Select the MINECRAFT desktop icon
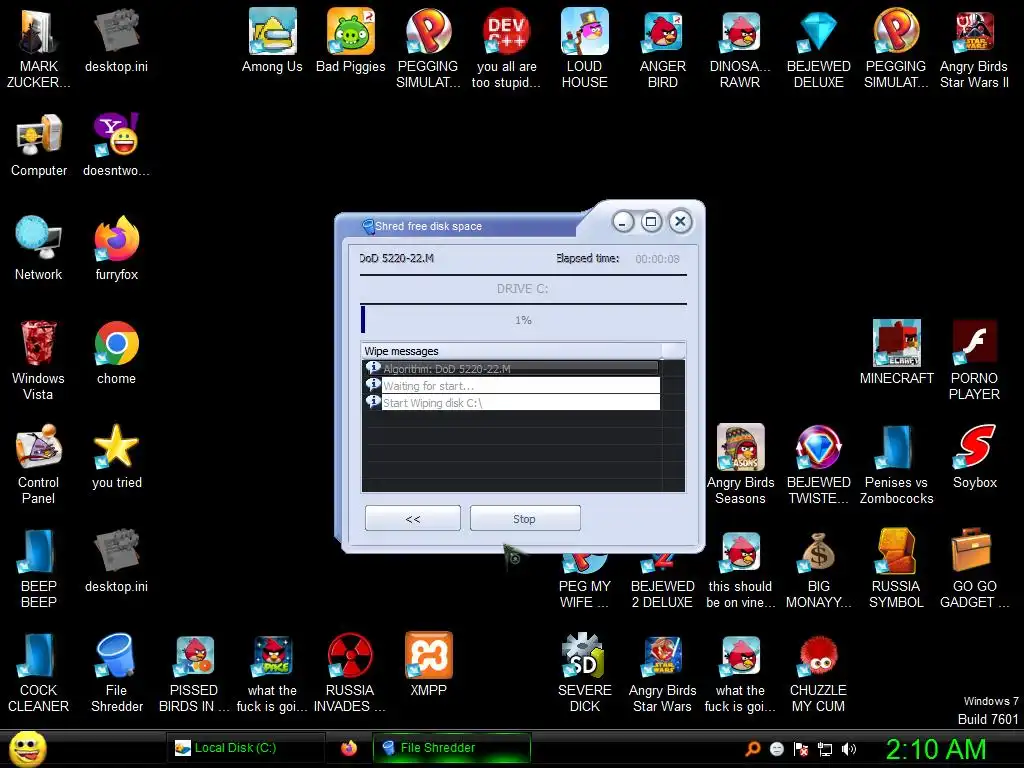1024x768 pixels. point(897,353)
